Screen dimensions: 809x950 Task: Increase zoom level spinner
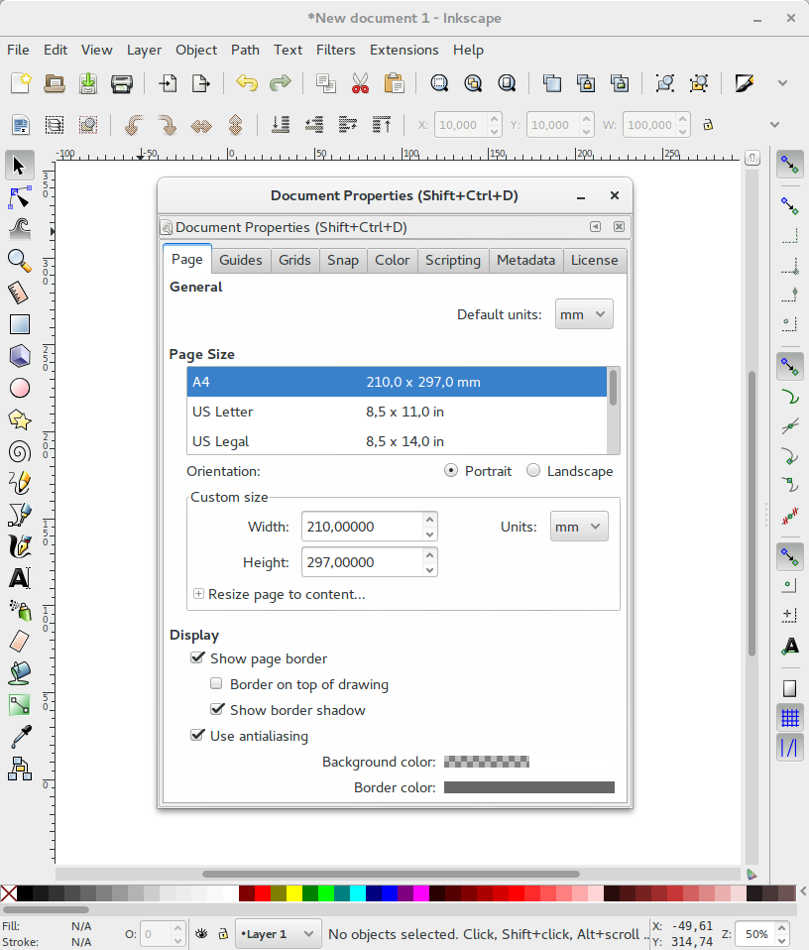point(782,928)
